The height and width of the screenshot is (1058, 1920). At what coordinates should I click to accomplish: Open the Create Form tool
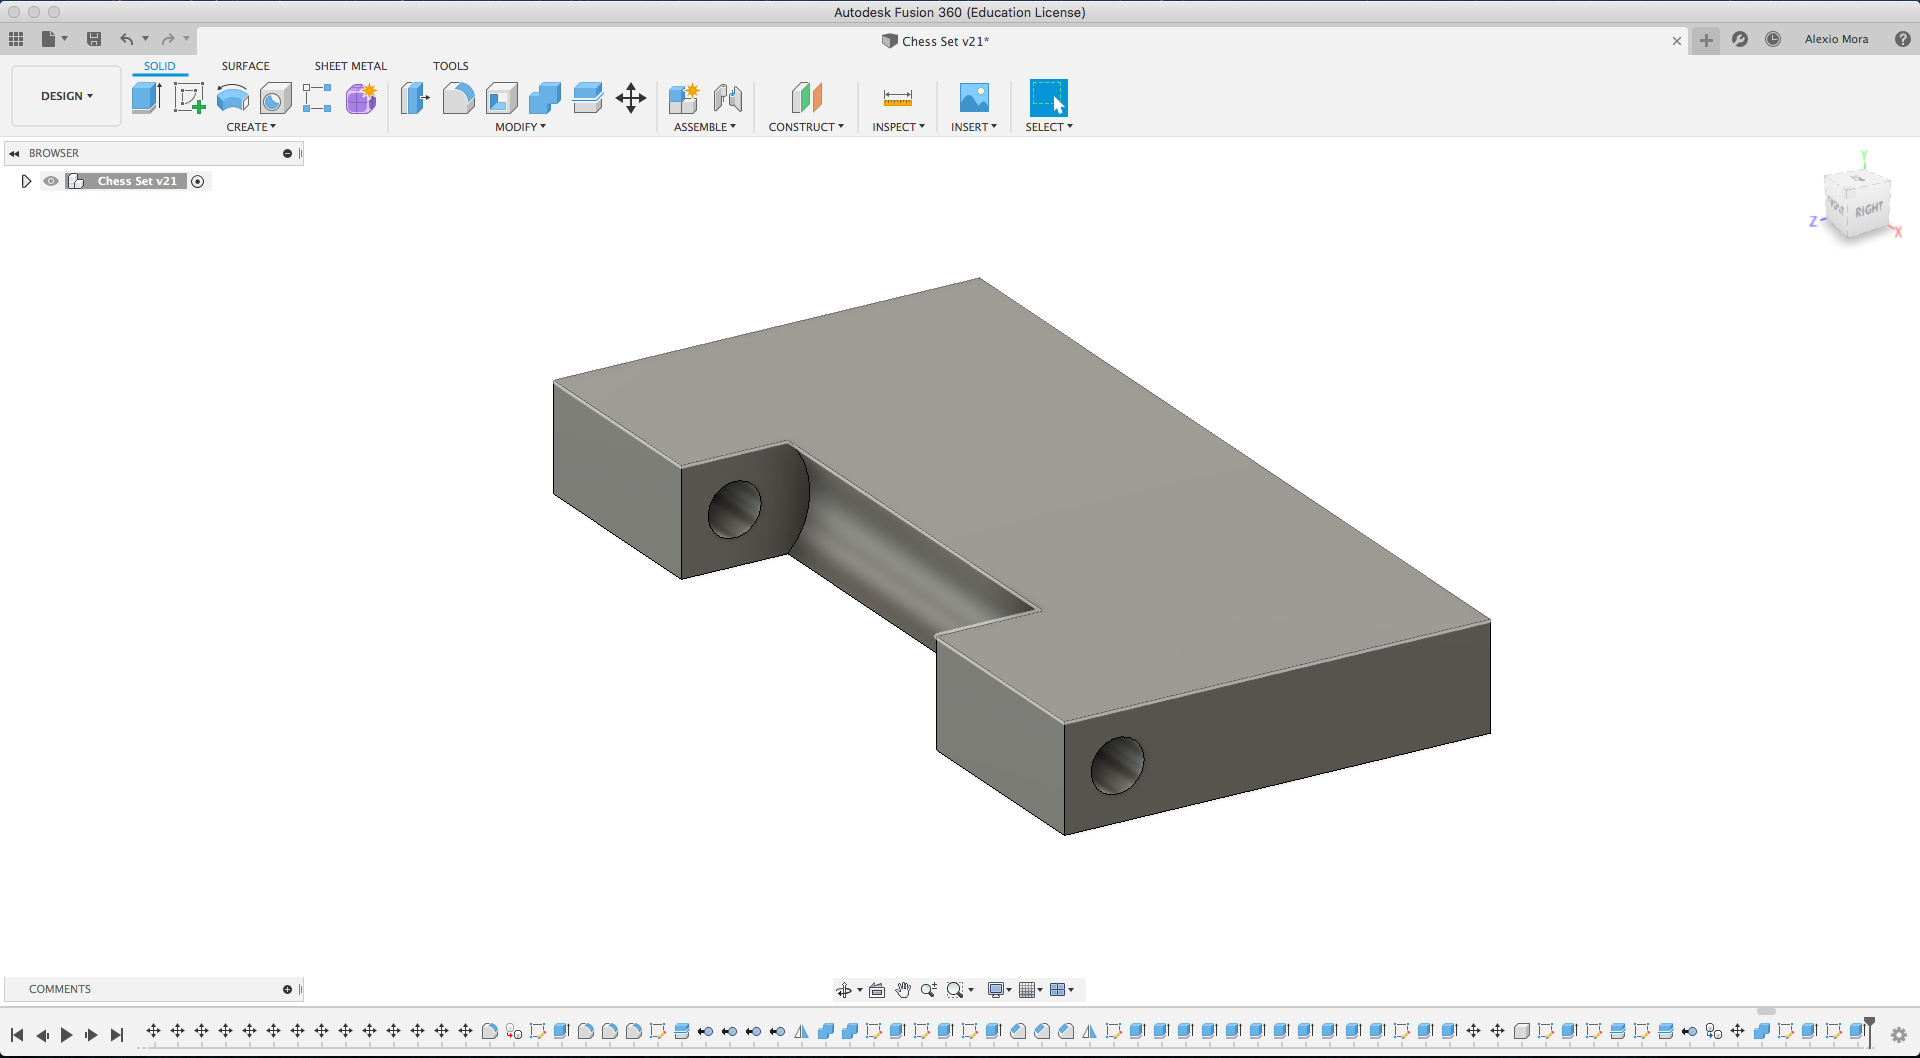361,98
